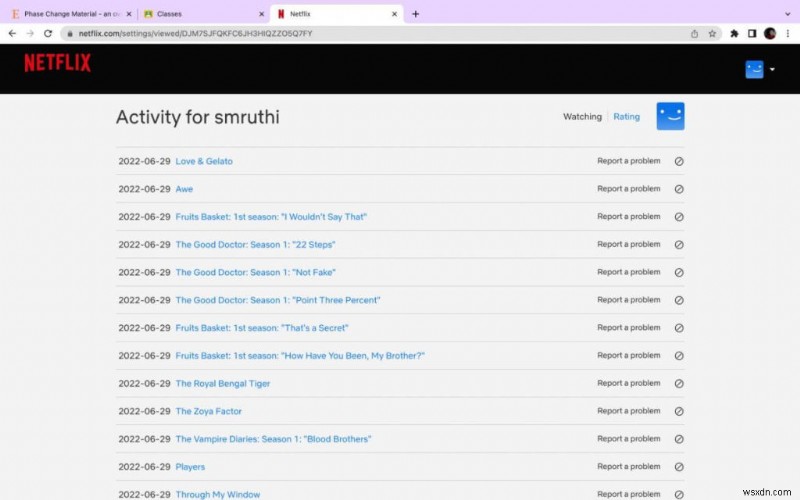Hide Awe from viewing history
The width and height of the screenshot is (800, 500).
[679, 189]
